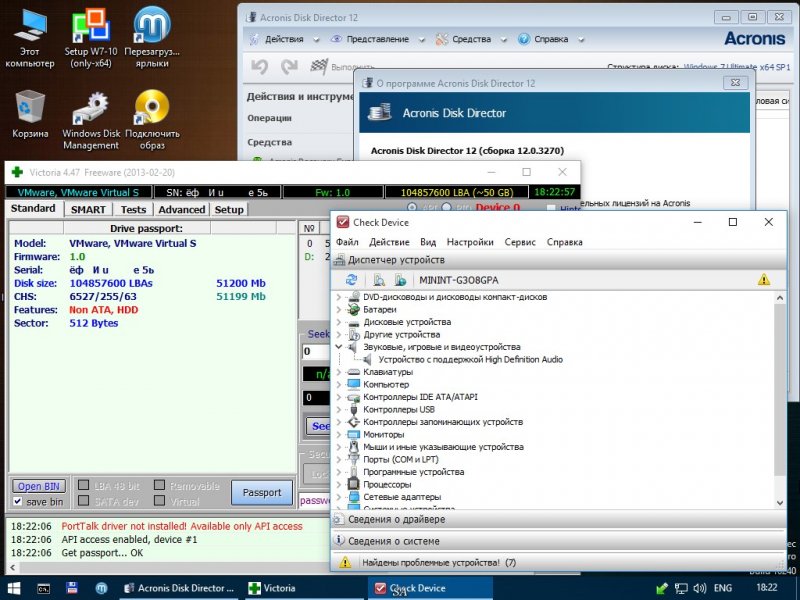Open the command prompt taskbar icon

pyautogui.click(x=44, y=588)
